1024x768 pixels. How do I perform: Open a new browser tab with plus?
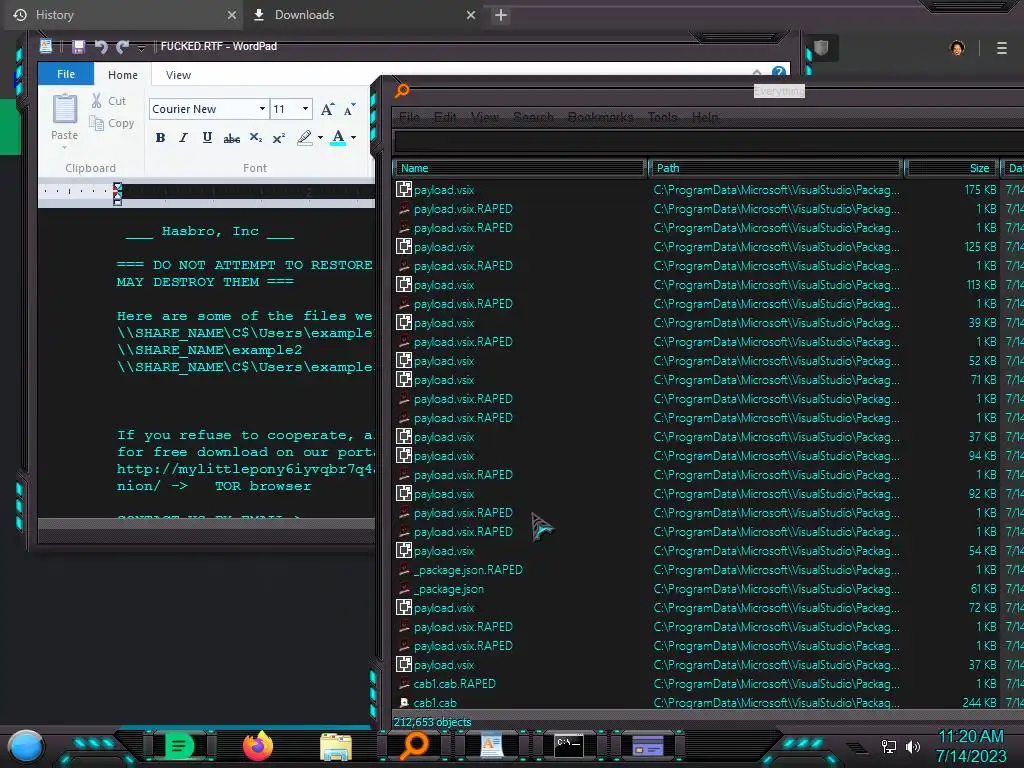[x=501, y=15]
